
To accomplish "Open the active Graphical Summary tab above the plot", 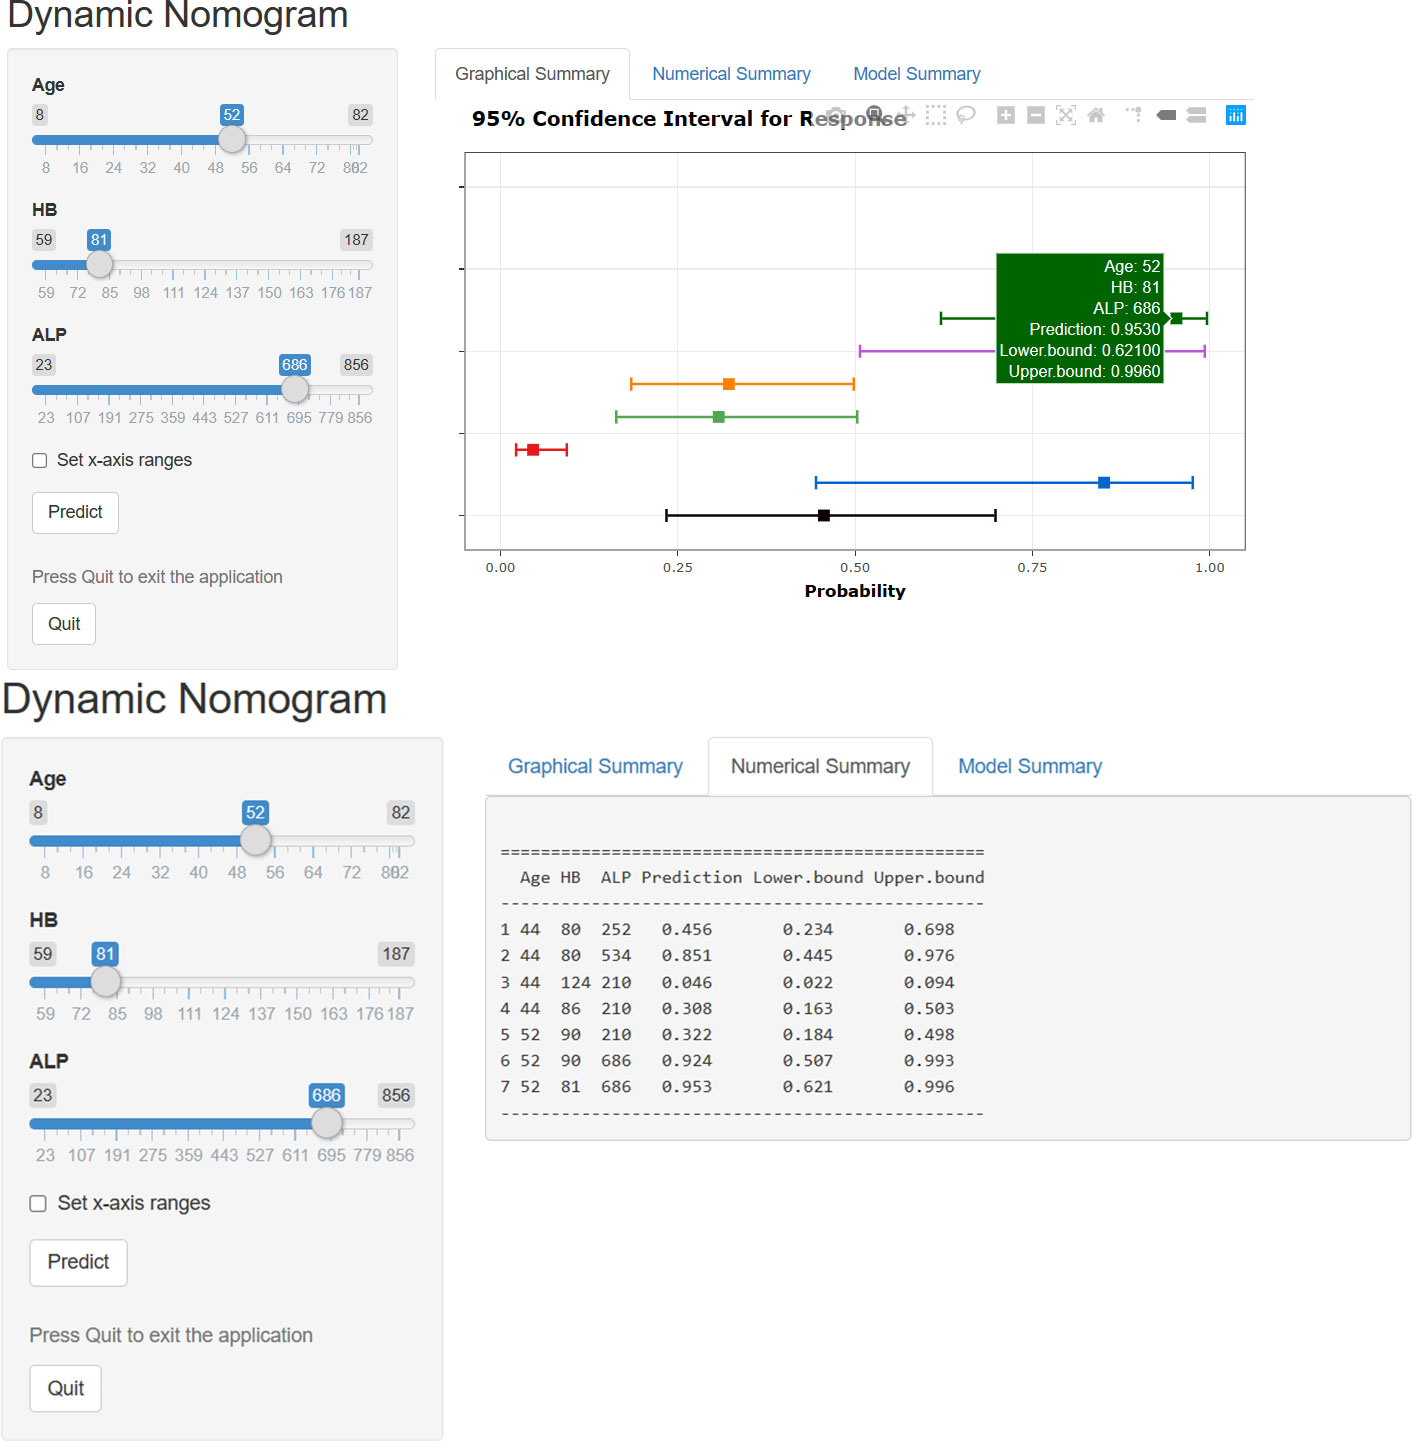I will (x=532, y=74).
